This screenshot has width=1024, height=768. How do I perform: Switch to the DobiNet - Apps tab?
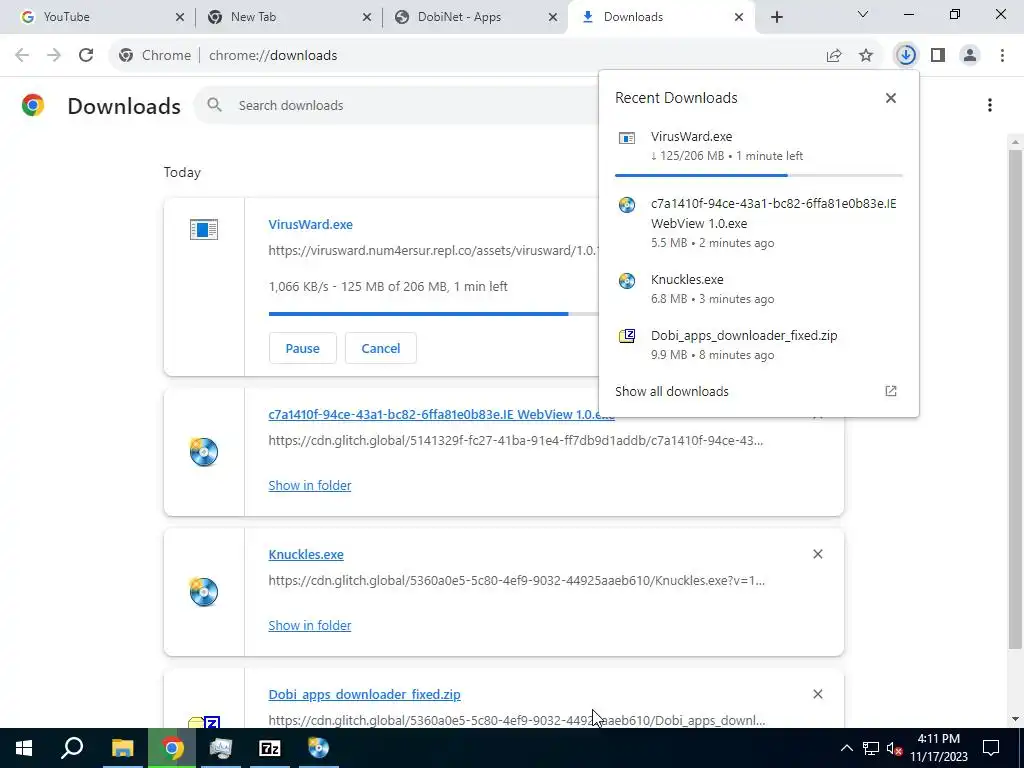pyautogui.click(x=475, y=17)
